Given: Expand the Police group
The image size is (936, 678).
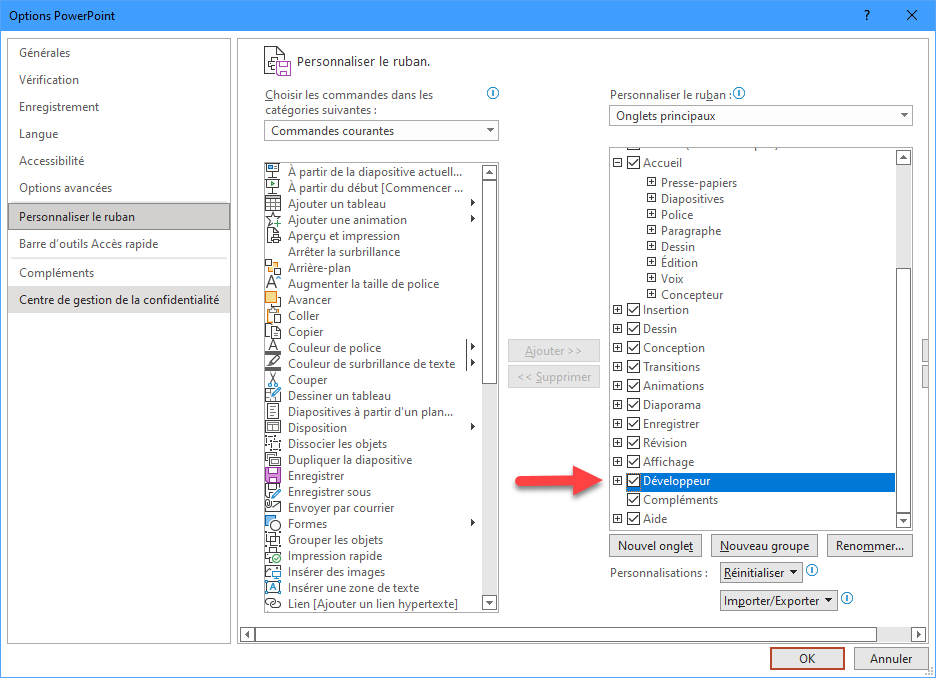Looking at the screenshot, I should tap(651, 214).
